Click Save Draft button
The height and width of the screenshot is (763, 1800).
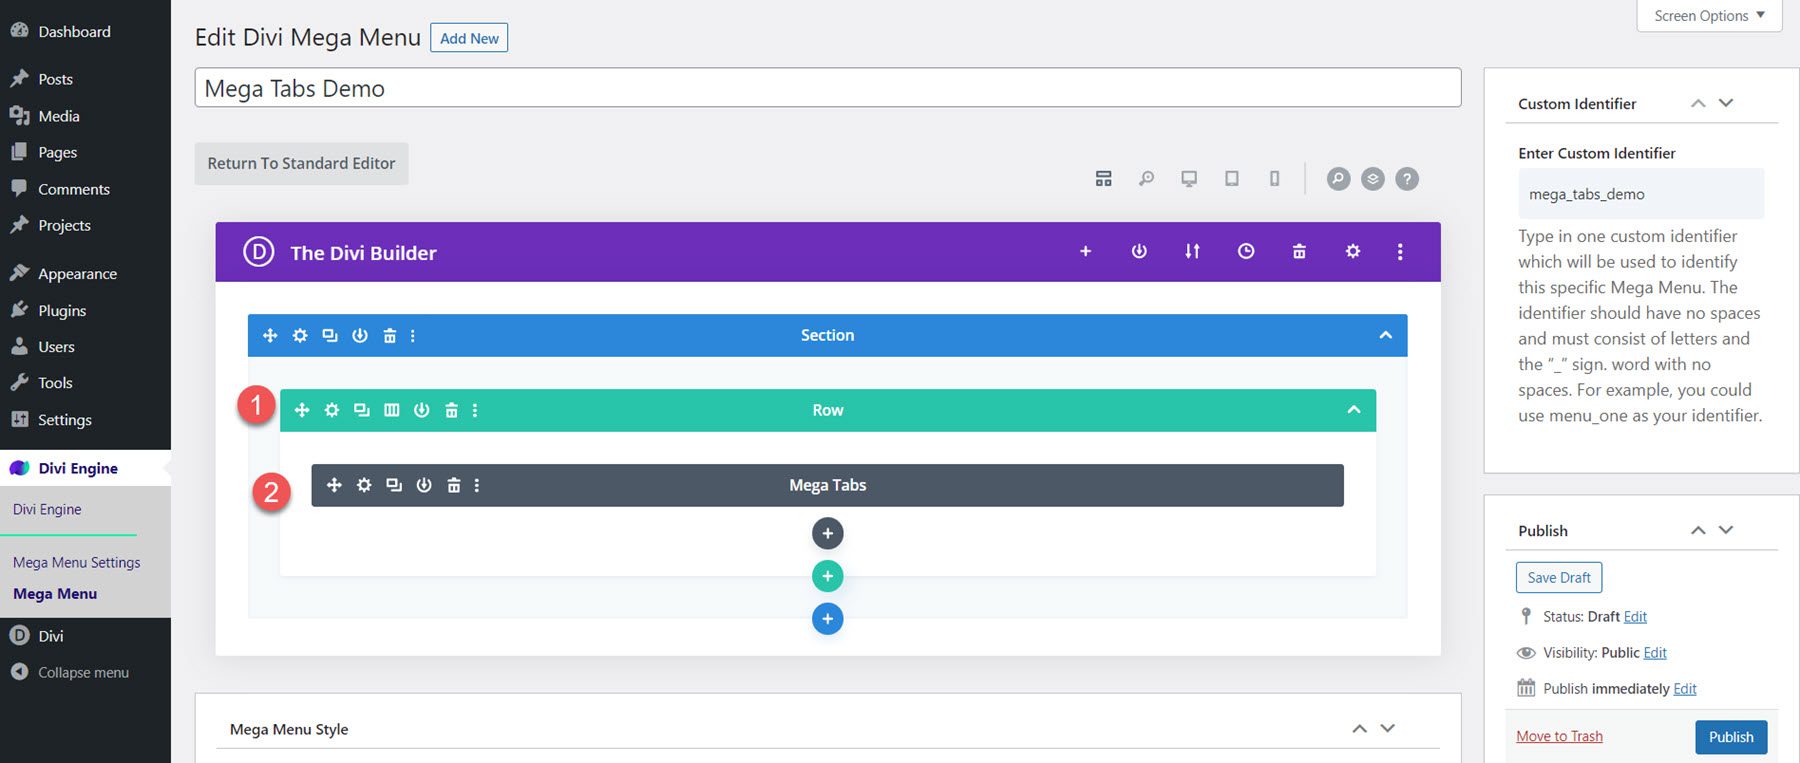1559,578
